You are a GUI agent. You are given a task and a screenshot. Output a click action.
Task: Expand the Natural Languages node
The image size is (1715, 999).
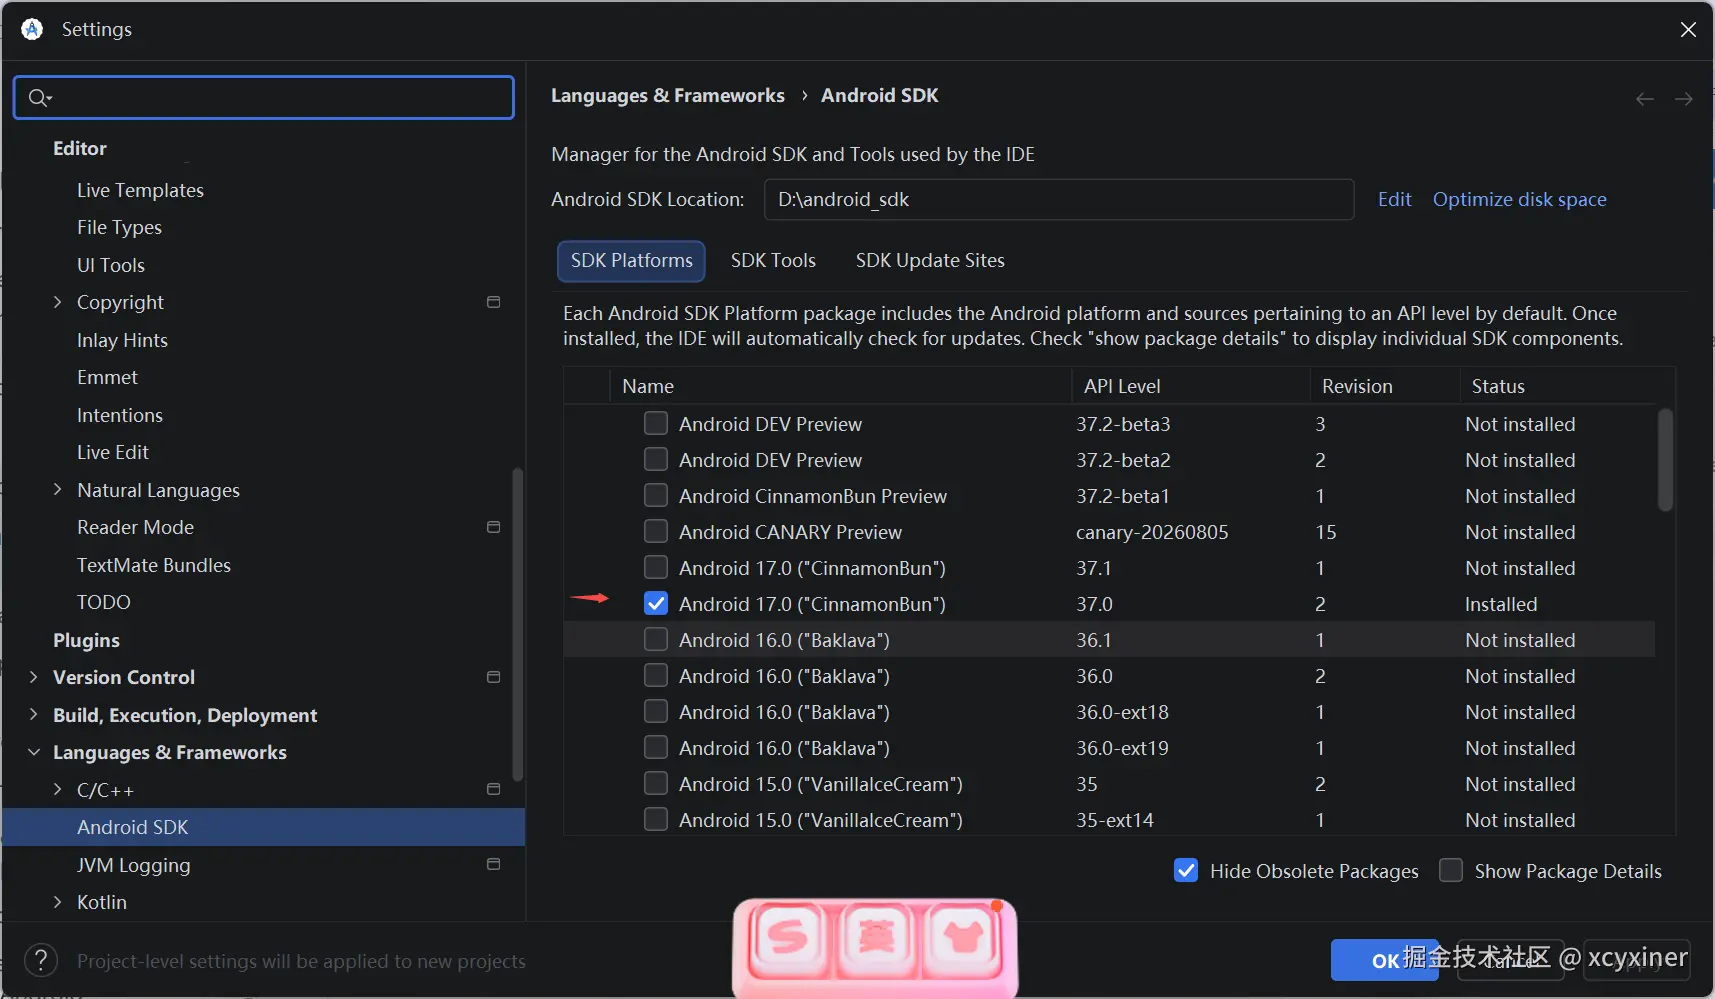coord(57,490)
